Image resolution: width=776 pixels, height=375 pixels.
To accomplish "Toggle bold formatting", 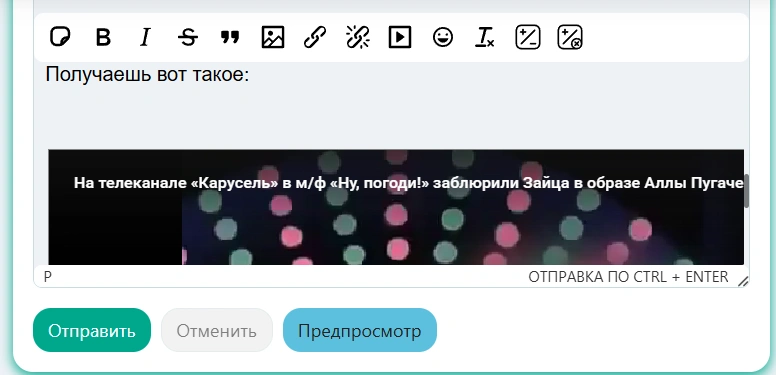I will point(103,37).
